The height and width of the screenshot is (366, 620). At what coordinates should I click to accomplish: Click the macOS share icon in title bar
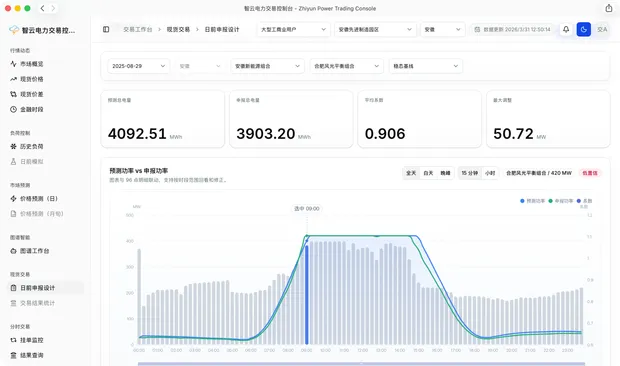pos(609,8)
